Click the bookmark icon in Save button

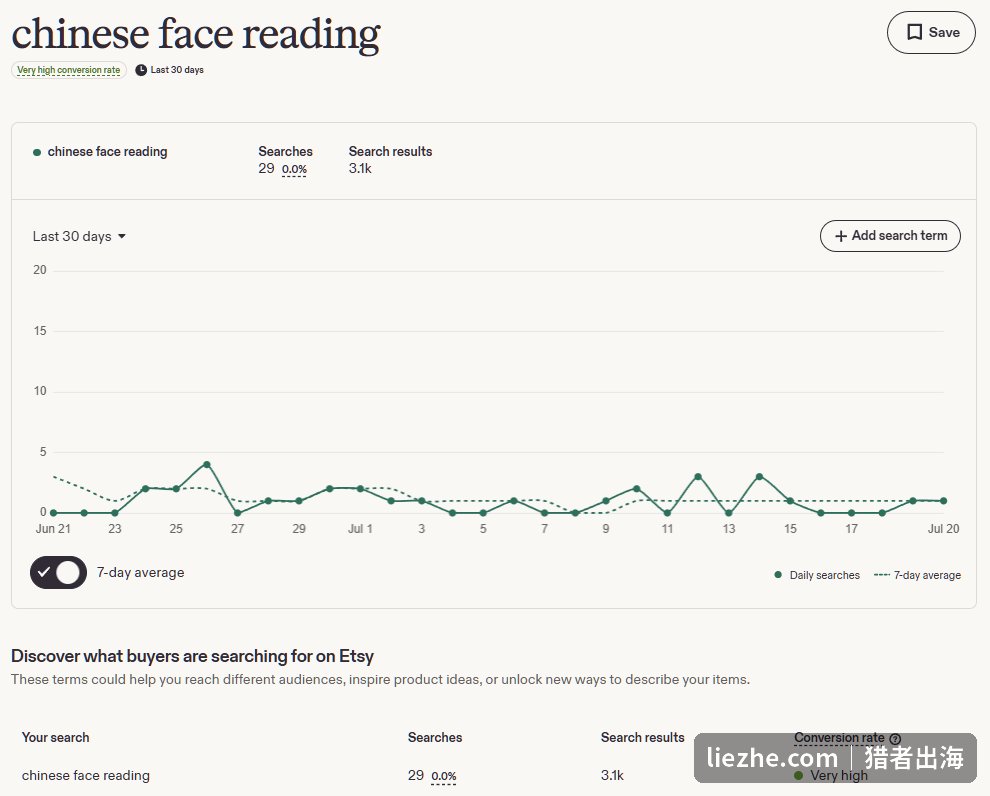pyautogui.click(x=914, y=32)
